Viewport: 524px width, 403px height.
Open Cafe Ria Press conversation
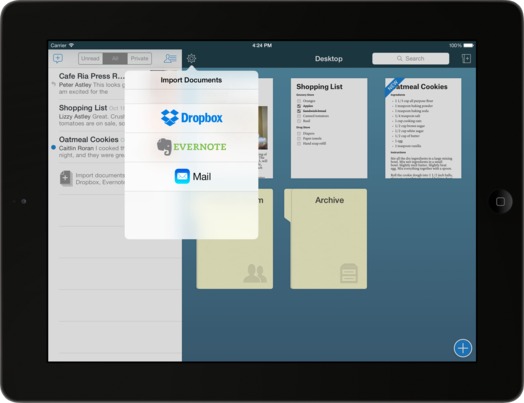pos(88,84)
